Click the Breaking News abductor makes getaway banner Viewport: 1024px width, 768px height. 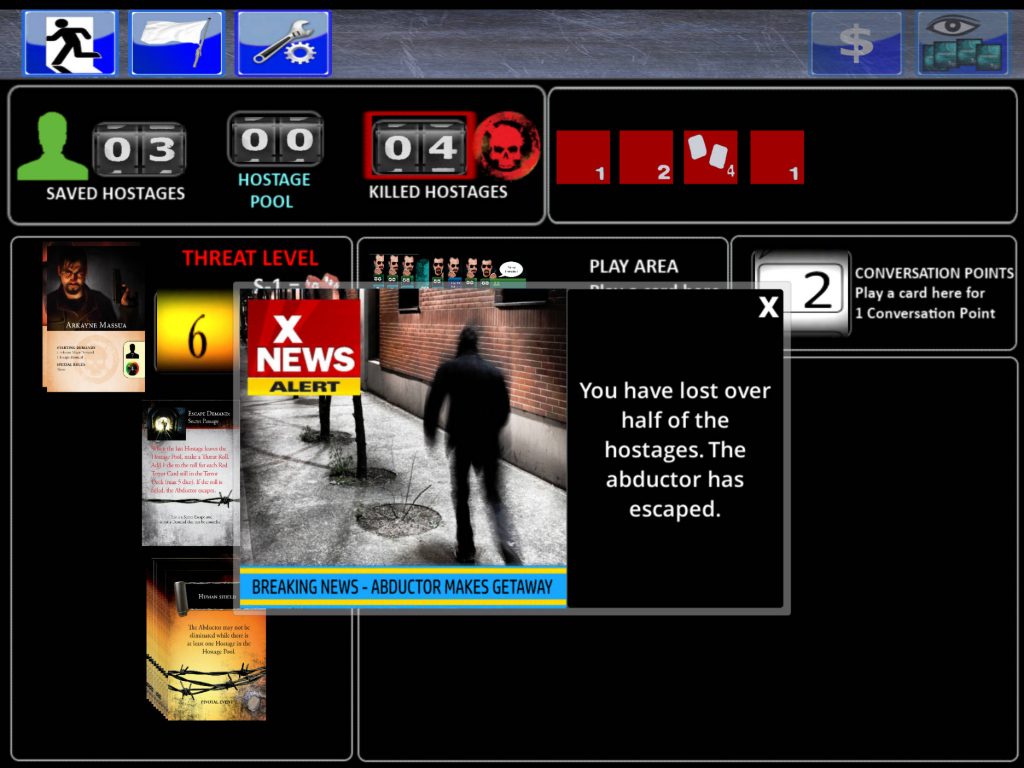[403, 586]
